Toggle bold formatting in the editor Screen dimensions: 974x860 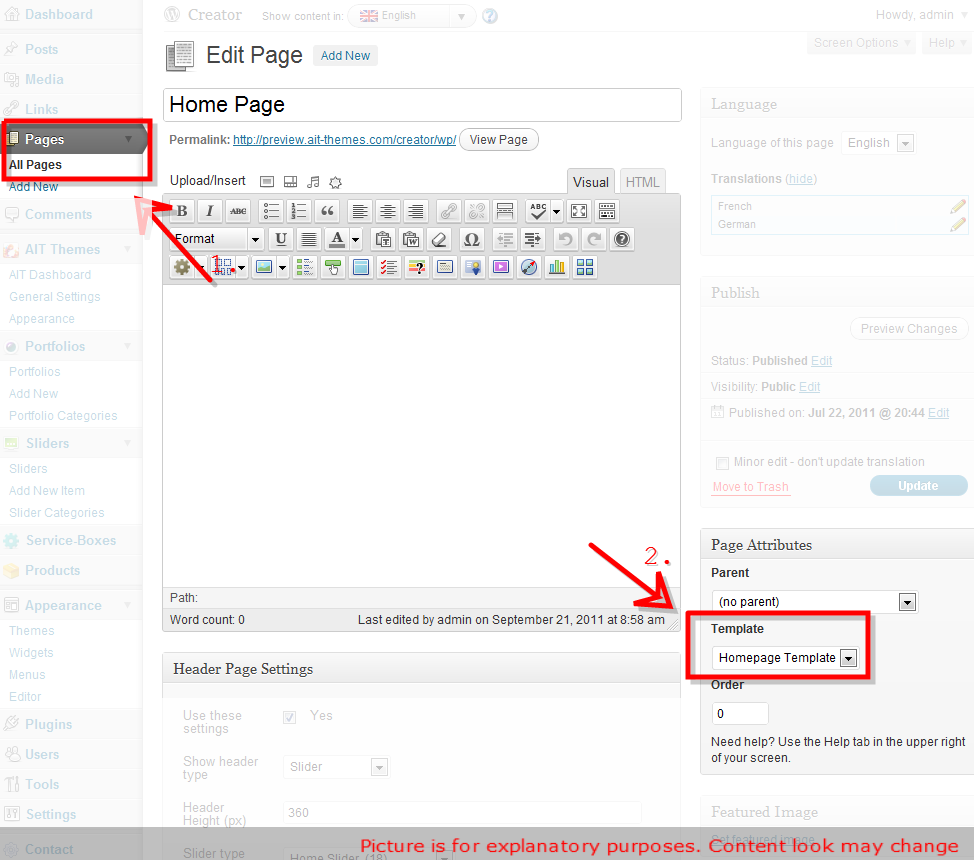(180, 211)
